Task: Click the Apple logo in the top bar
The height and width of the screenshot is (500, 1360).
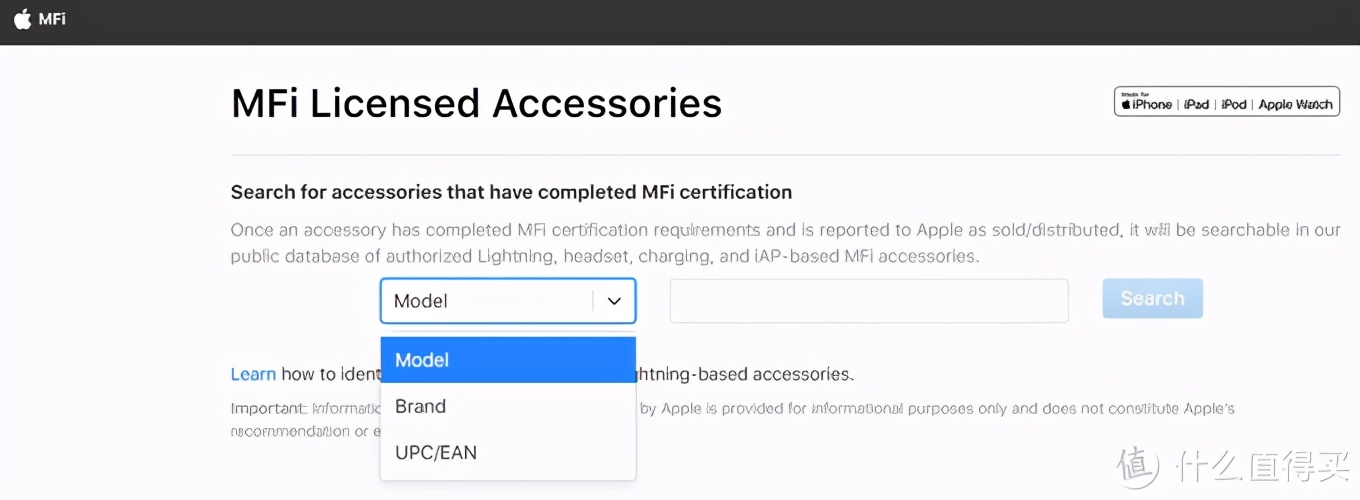Action: (22, 20)
